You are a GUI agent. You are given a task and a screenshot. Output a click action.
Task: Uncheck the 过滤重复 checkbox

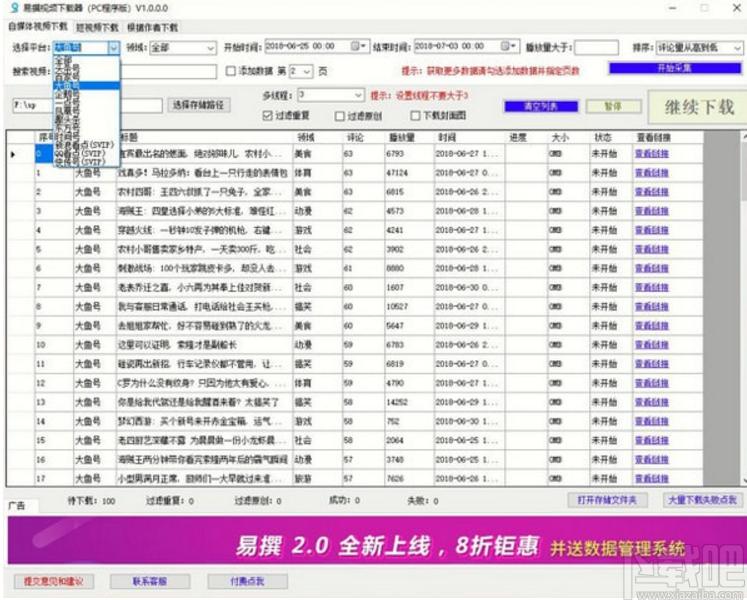(x=267, y=115)
